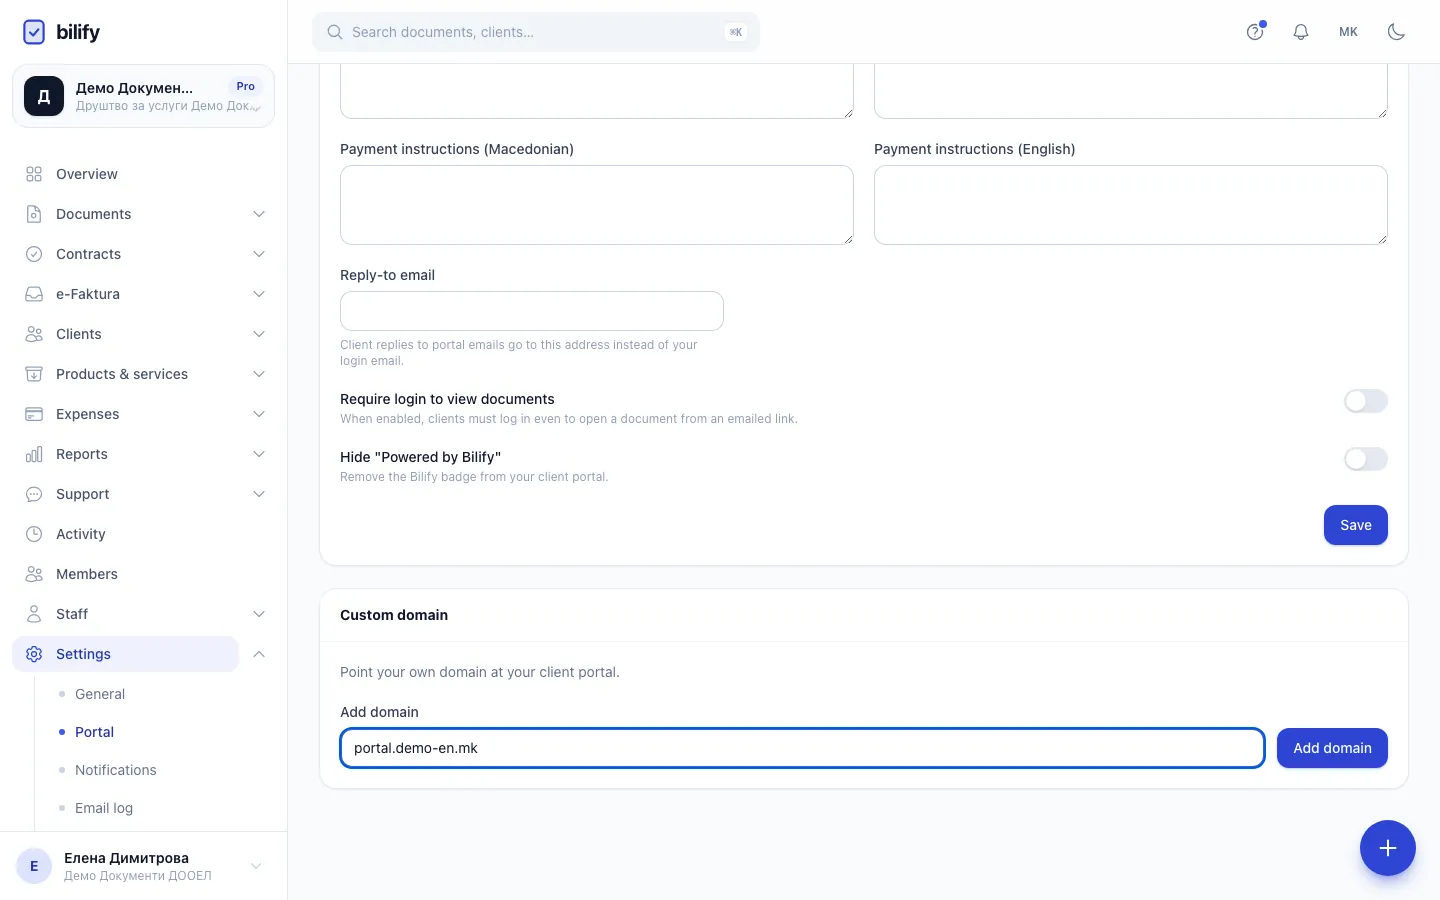Click the Expenses card icon

click(x=34, y=414)
